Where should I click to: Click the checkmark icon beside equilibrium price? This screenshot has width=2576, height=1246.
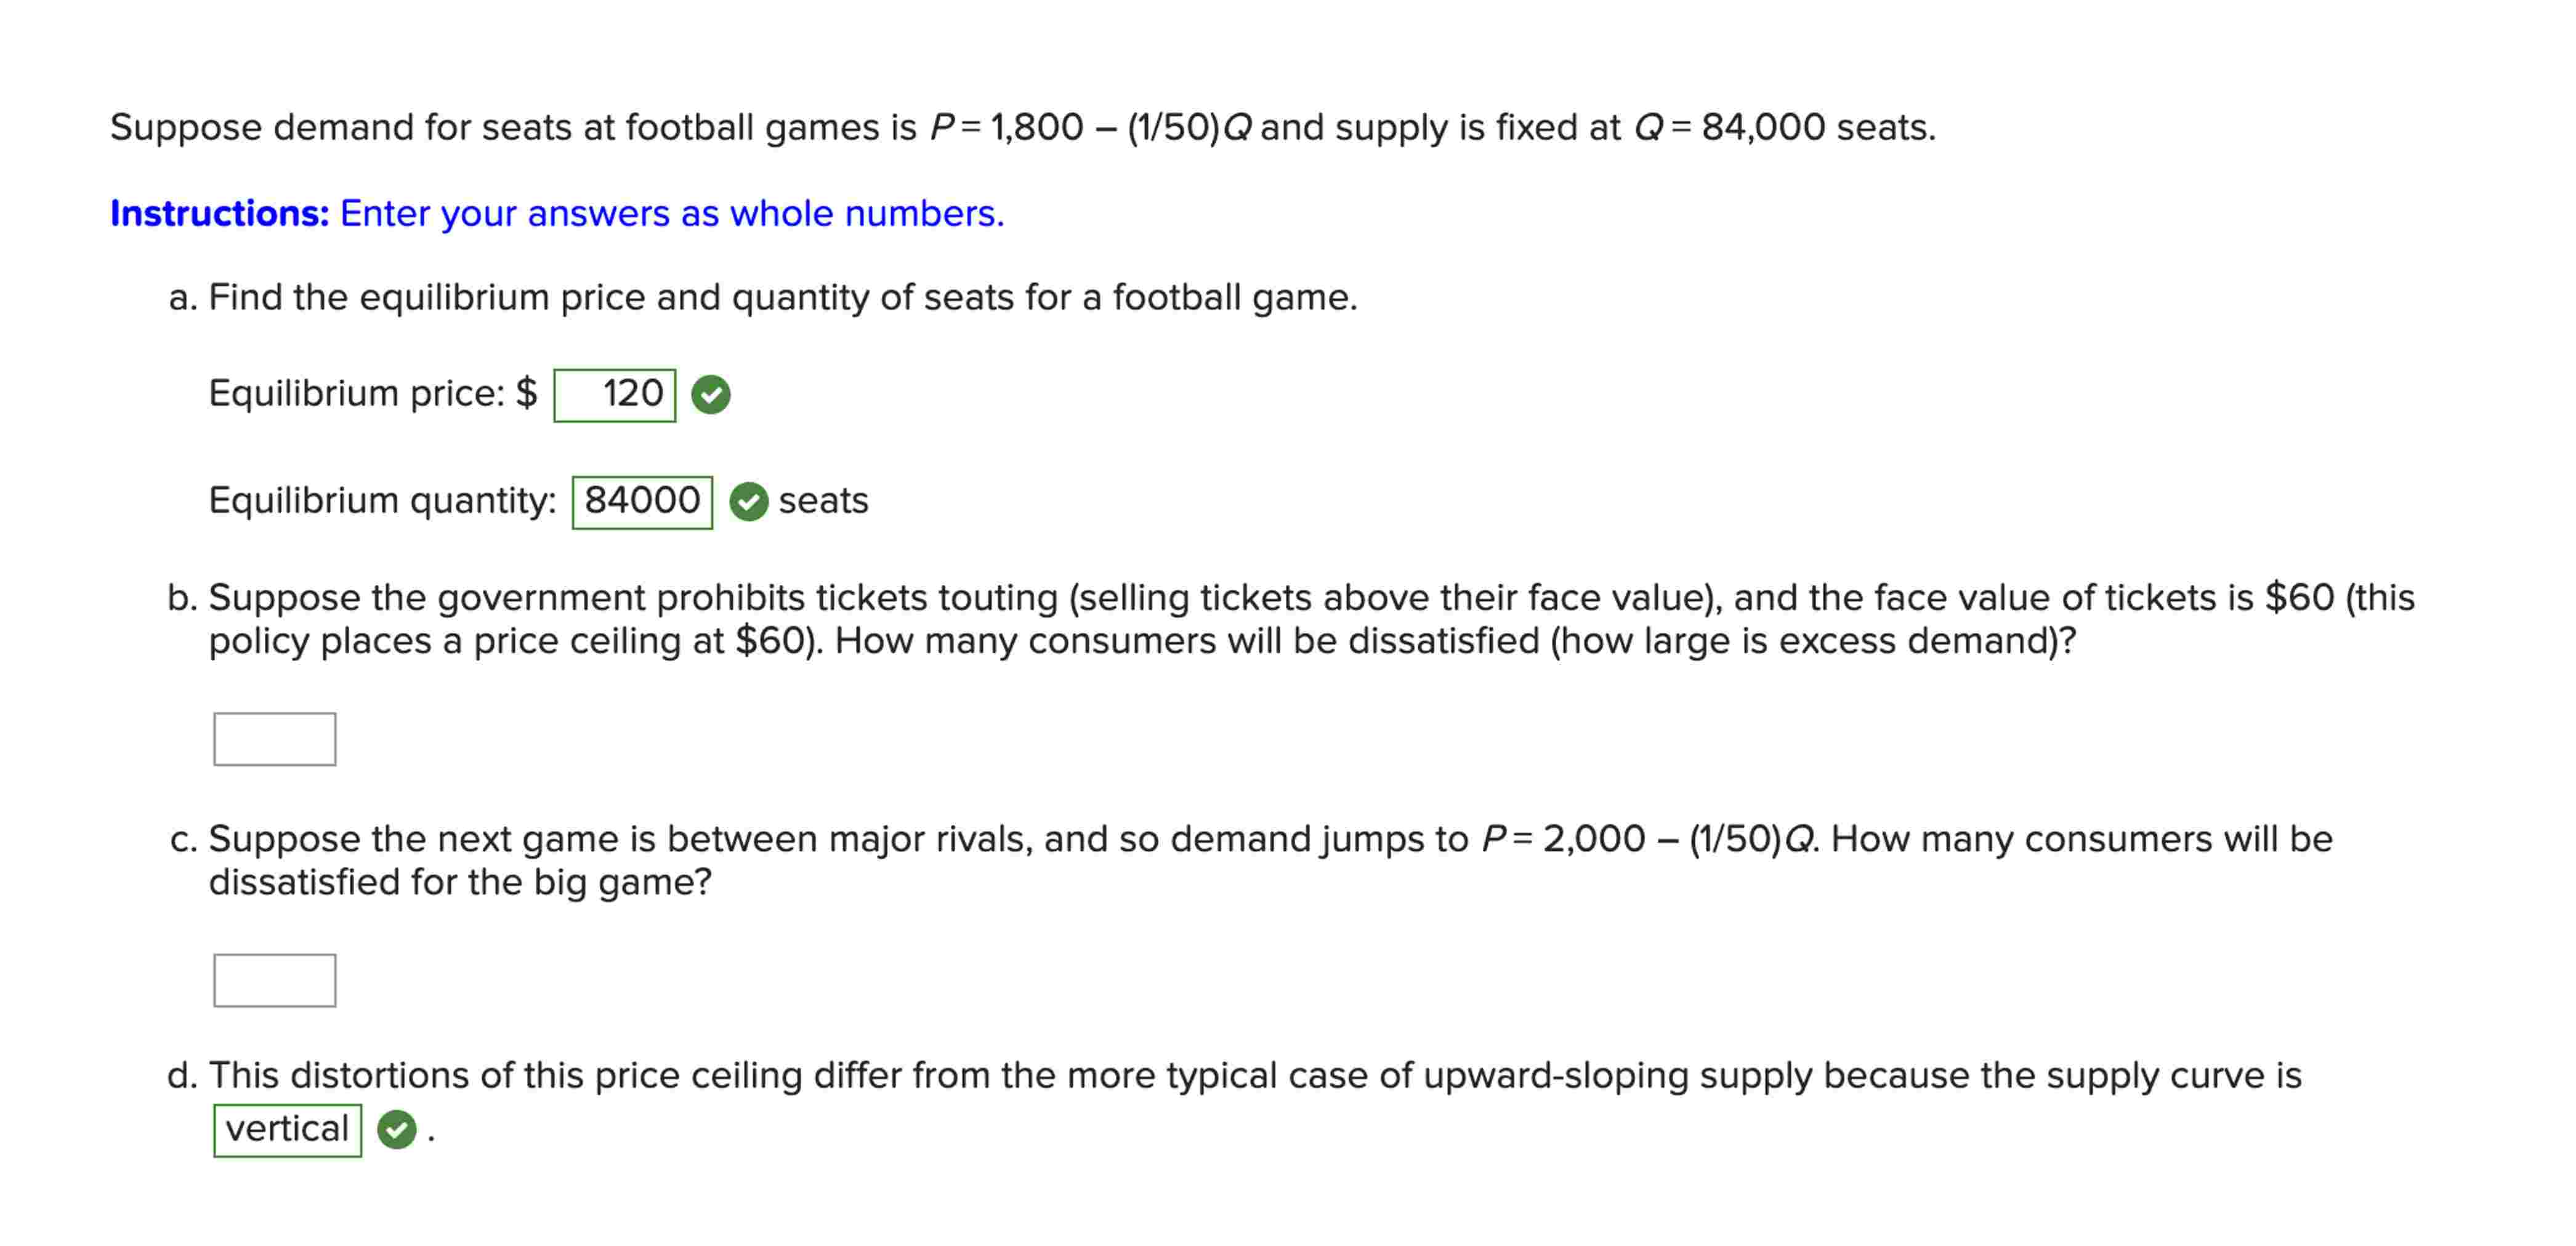710,394
